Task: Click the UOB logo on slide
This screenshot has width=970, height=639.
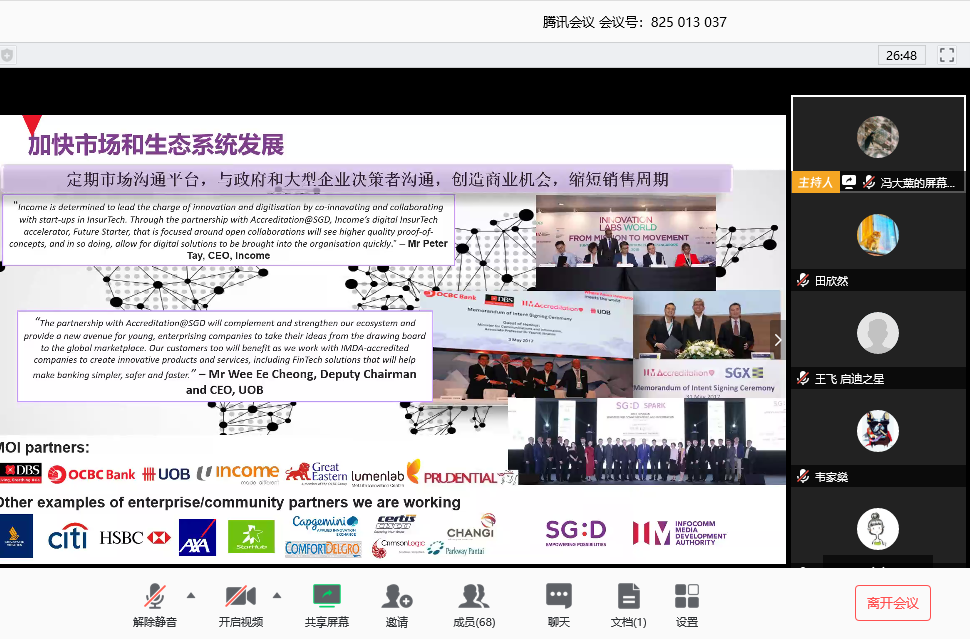Action: pyautogui.click(x=166, y=474)
